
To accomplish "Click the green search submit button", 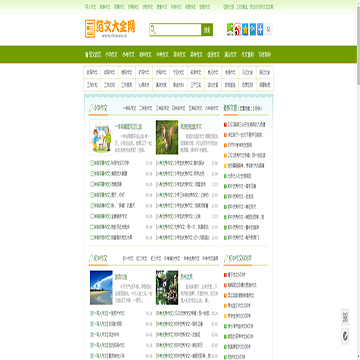I will click(x=207, y=30).
